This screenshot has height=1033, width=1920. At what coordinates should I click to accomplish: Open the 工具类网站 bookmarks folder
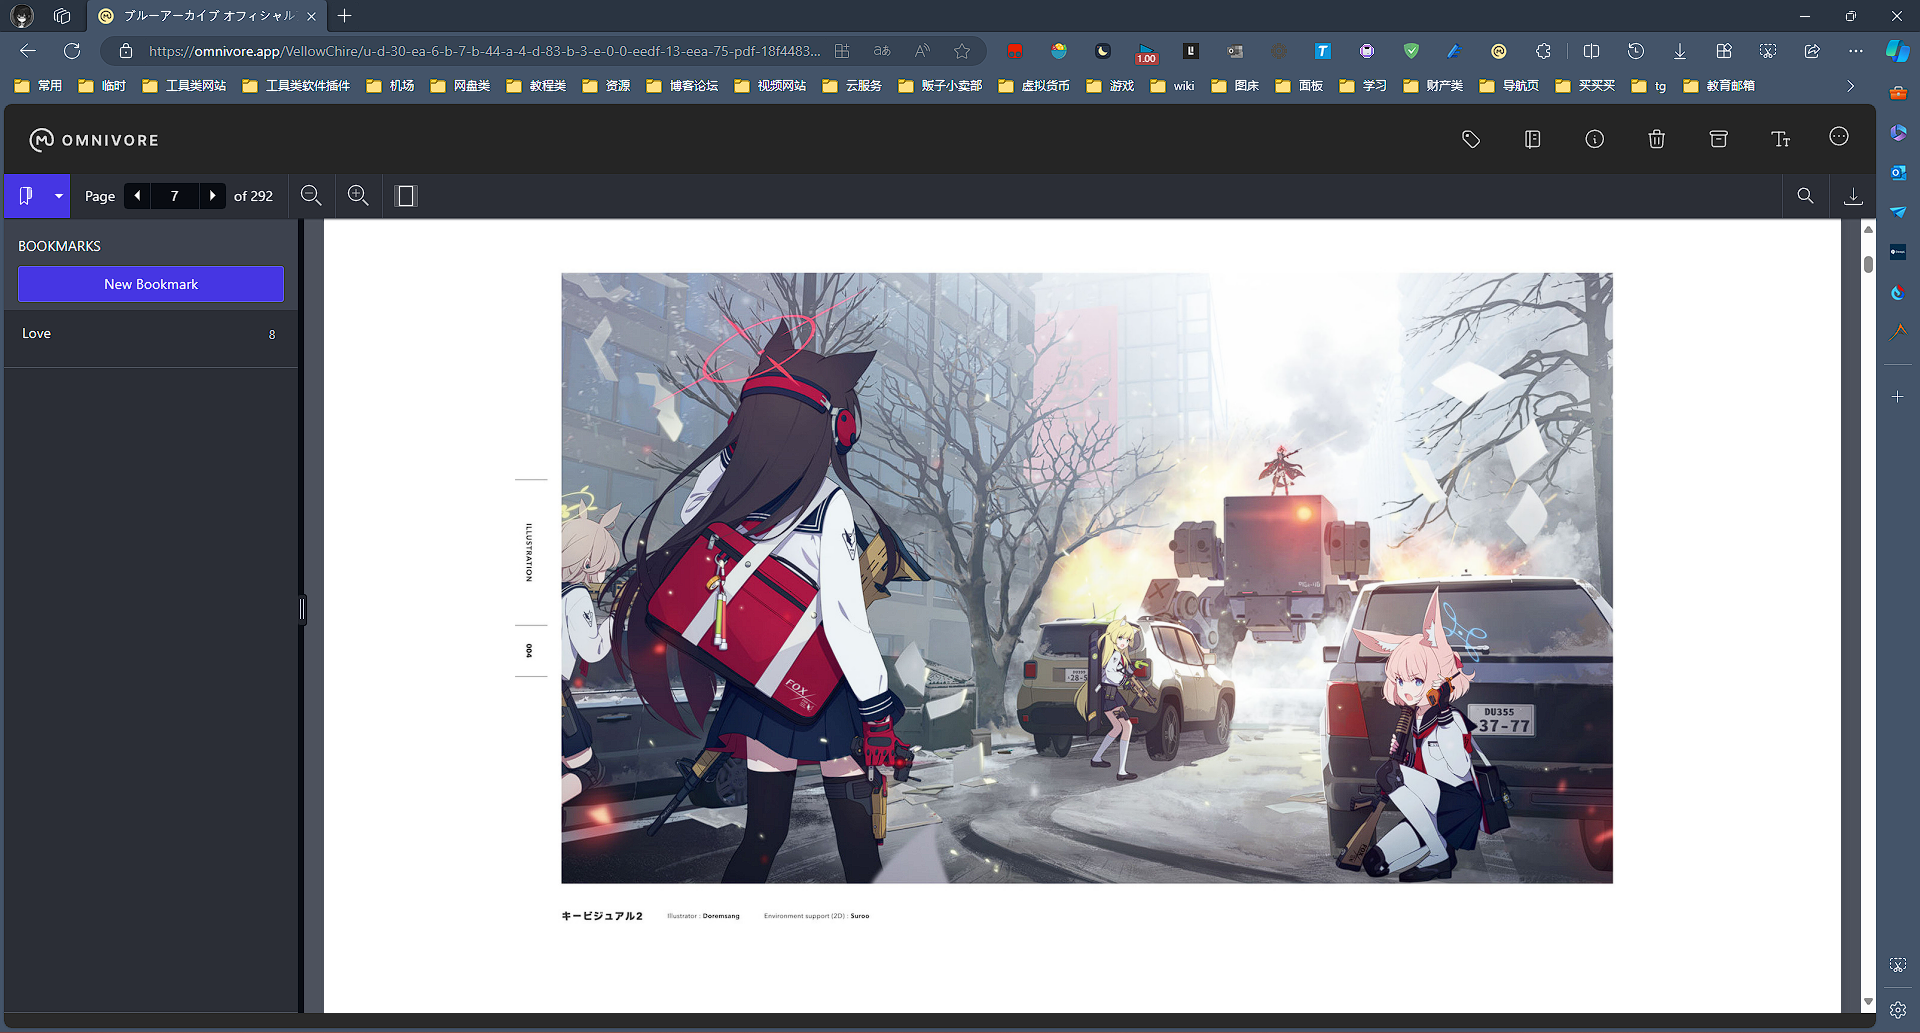(184, 86)
